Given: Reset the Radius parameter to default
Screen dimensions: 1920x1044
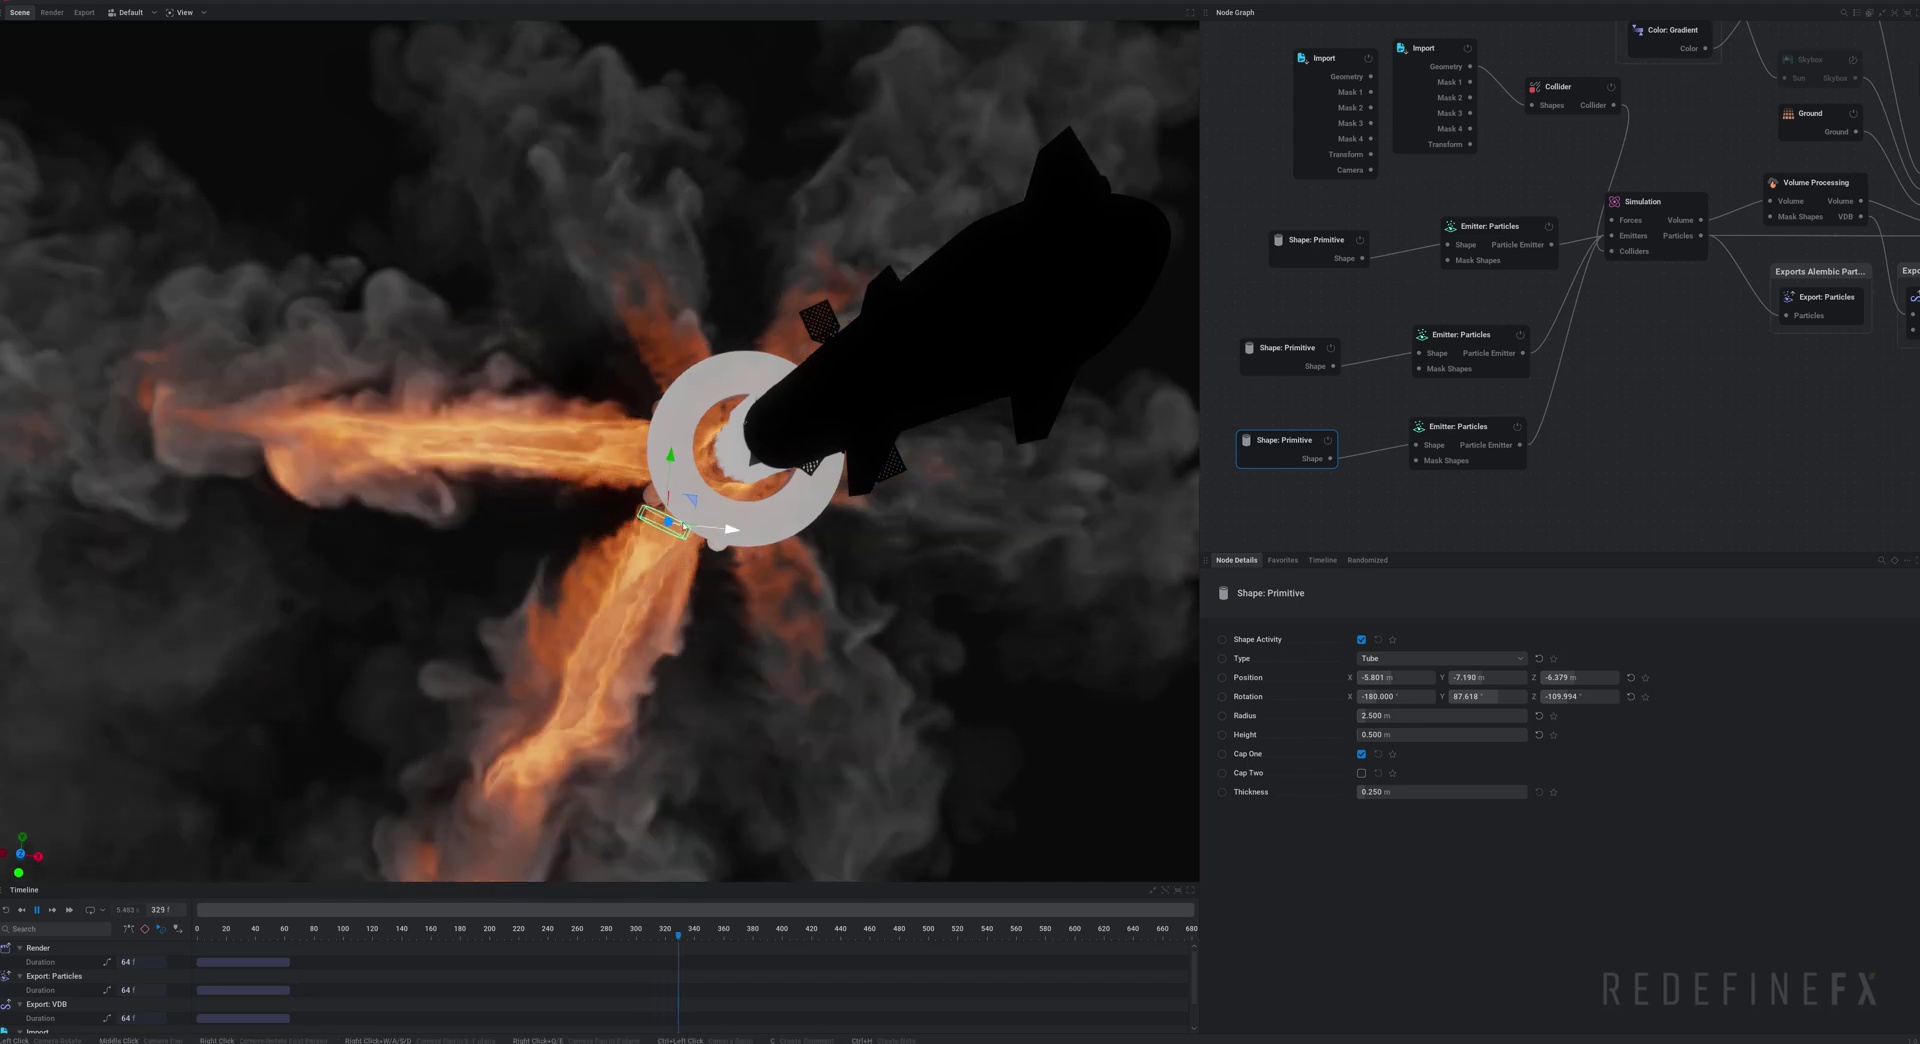Looking at the screenshot, I should pos(1539,716).
